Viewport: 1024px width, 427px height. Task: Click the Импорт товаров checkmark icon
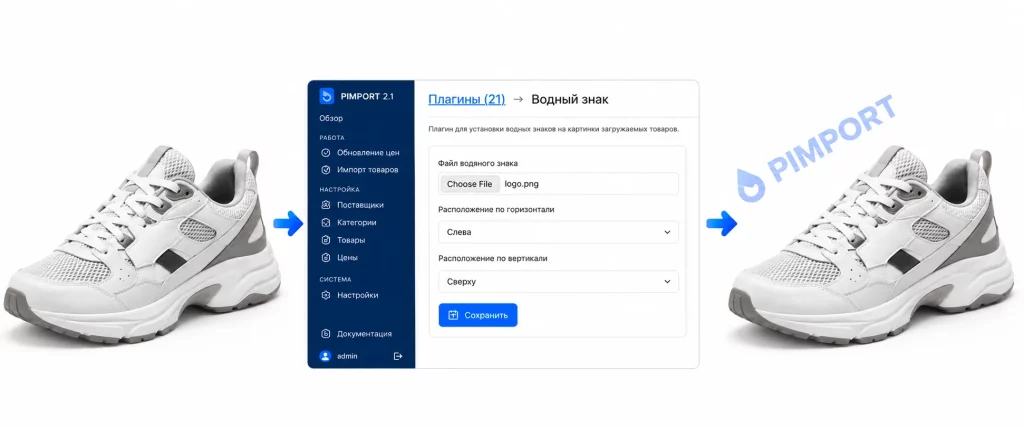coord(327,170)
